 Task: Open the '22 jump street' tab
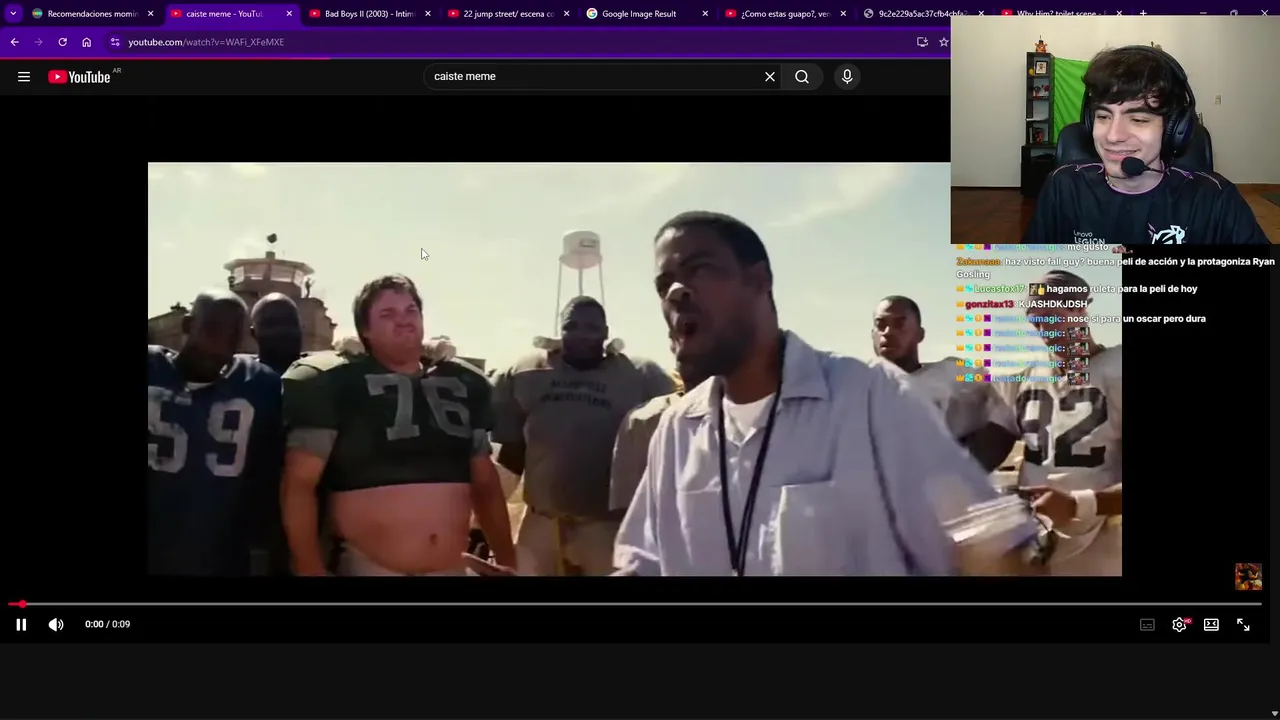pyautogui.click(x=508, y=14)
